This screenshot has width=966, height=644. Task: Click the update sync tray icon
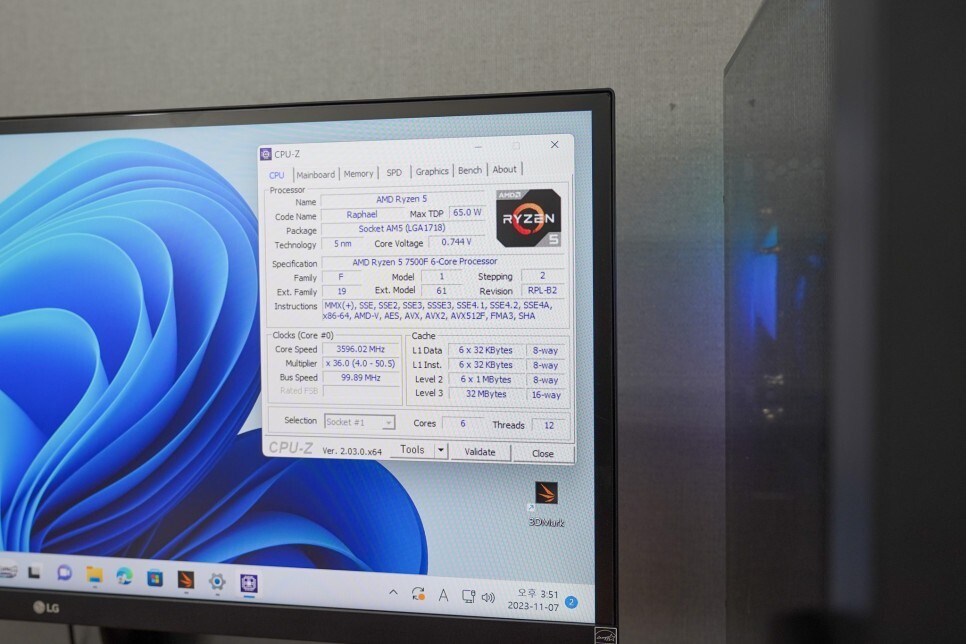(x=418, y=594)
